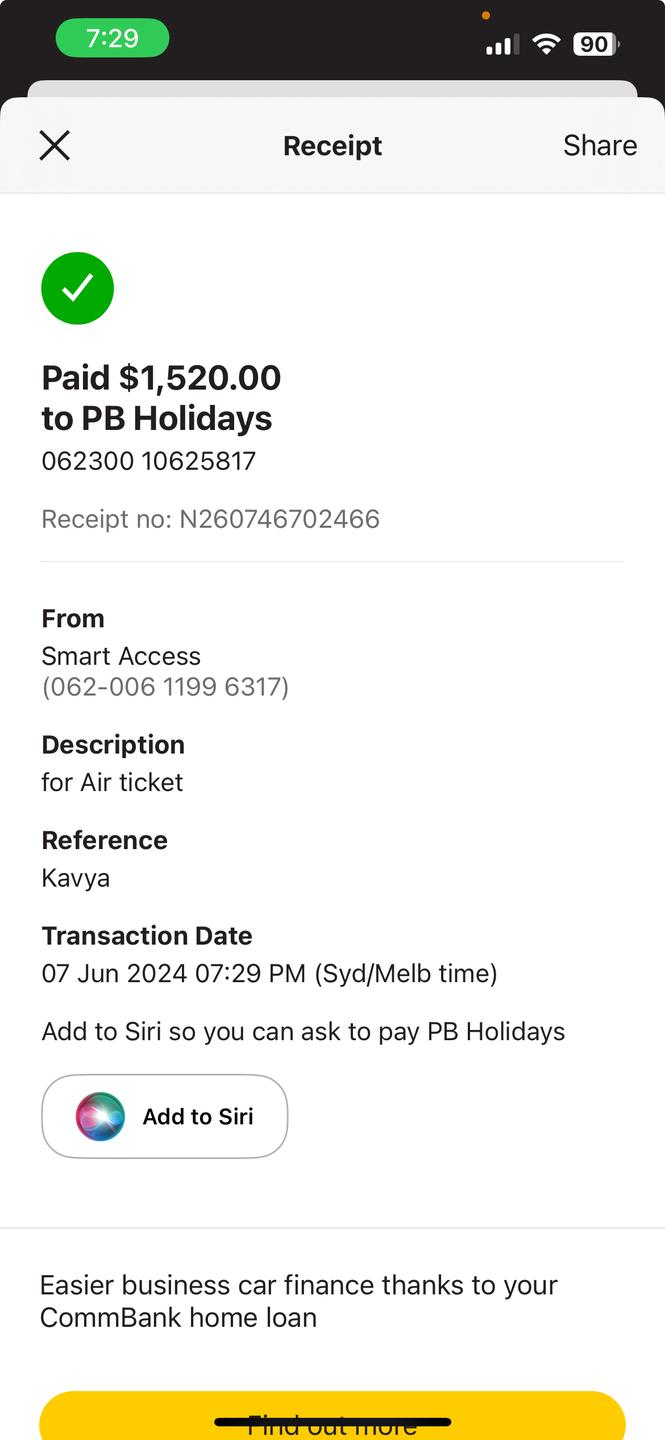
Task: Tap the green success checkmark icon
Action: (x=77, y=288)
